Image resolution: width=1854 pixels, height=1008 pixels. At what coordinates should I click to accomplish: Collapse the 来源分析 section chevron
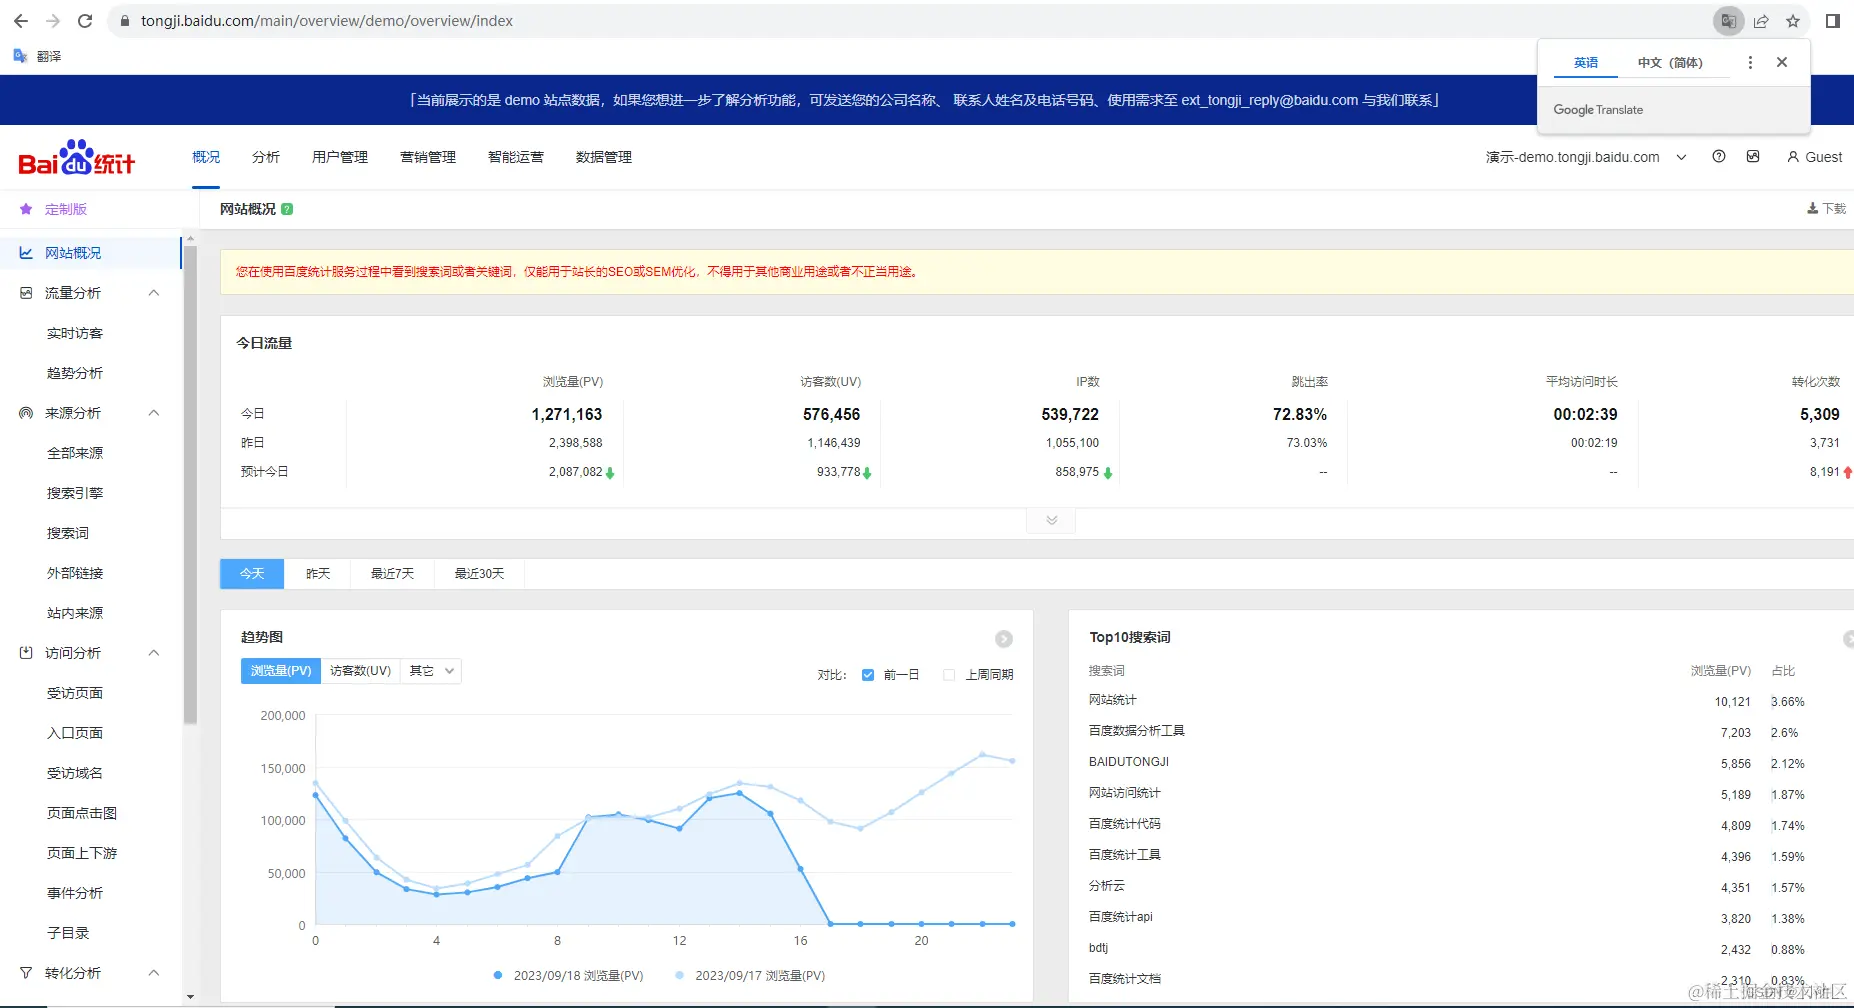(x=154, y=413)
